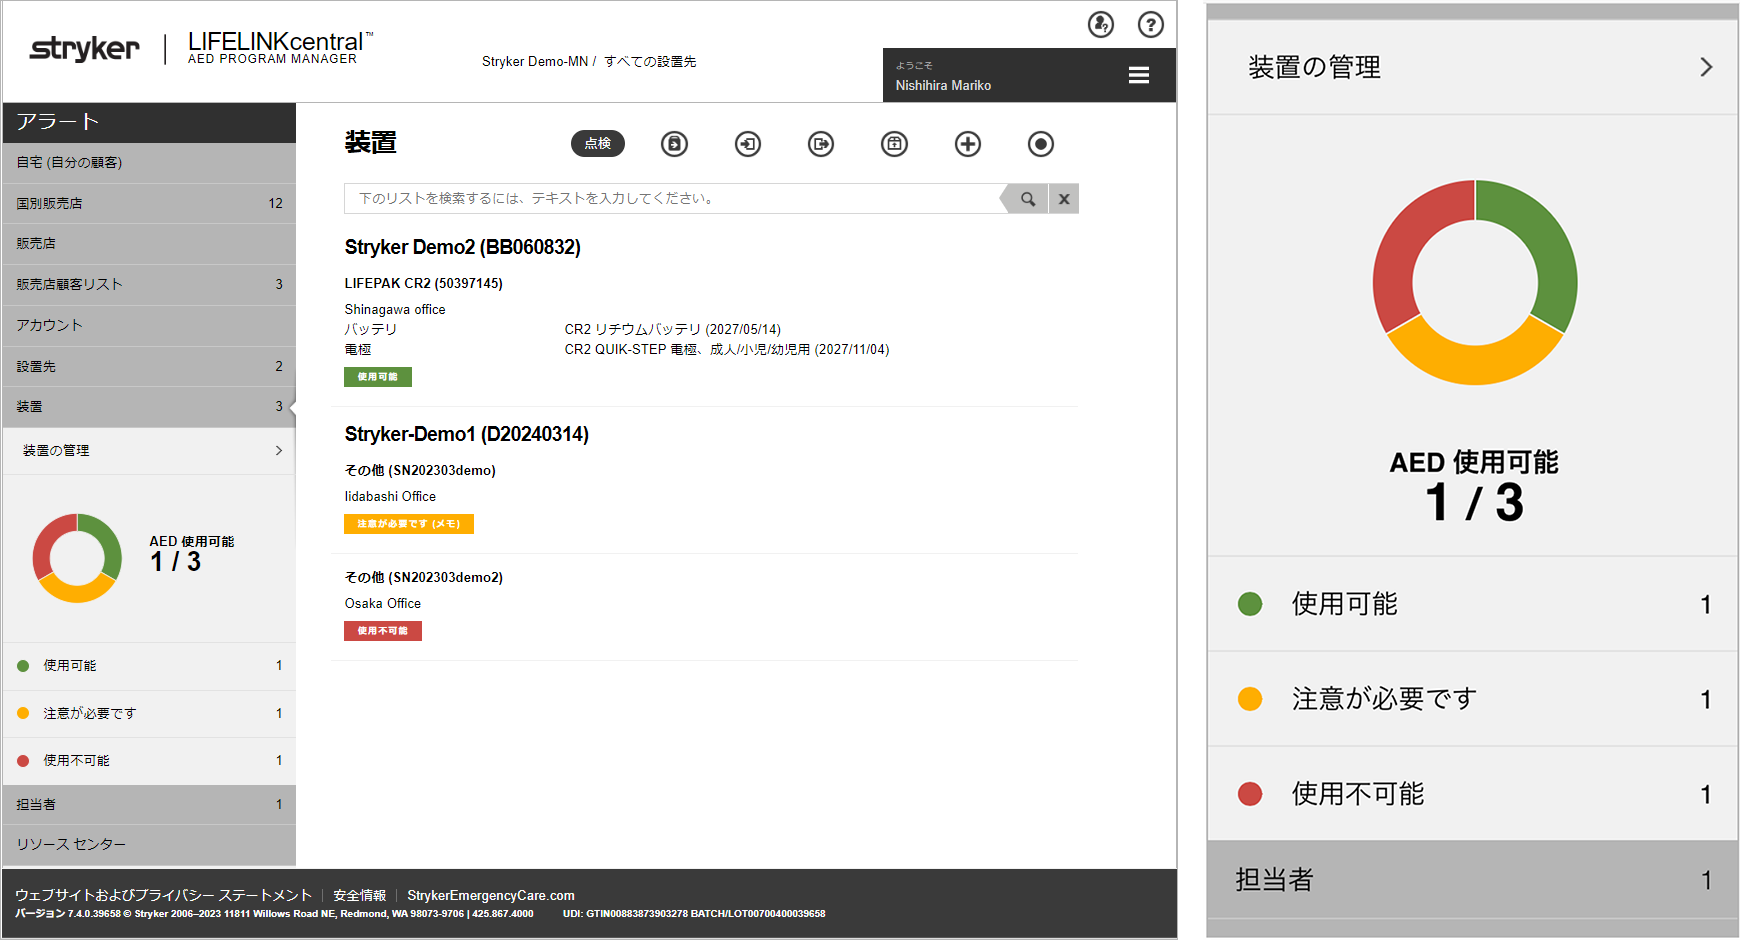This screenshot has width=1740, height=940.
Task: Click the circle-dot record icon in toolbar
Action: pos(1041,144)
